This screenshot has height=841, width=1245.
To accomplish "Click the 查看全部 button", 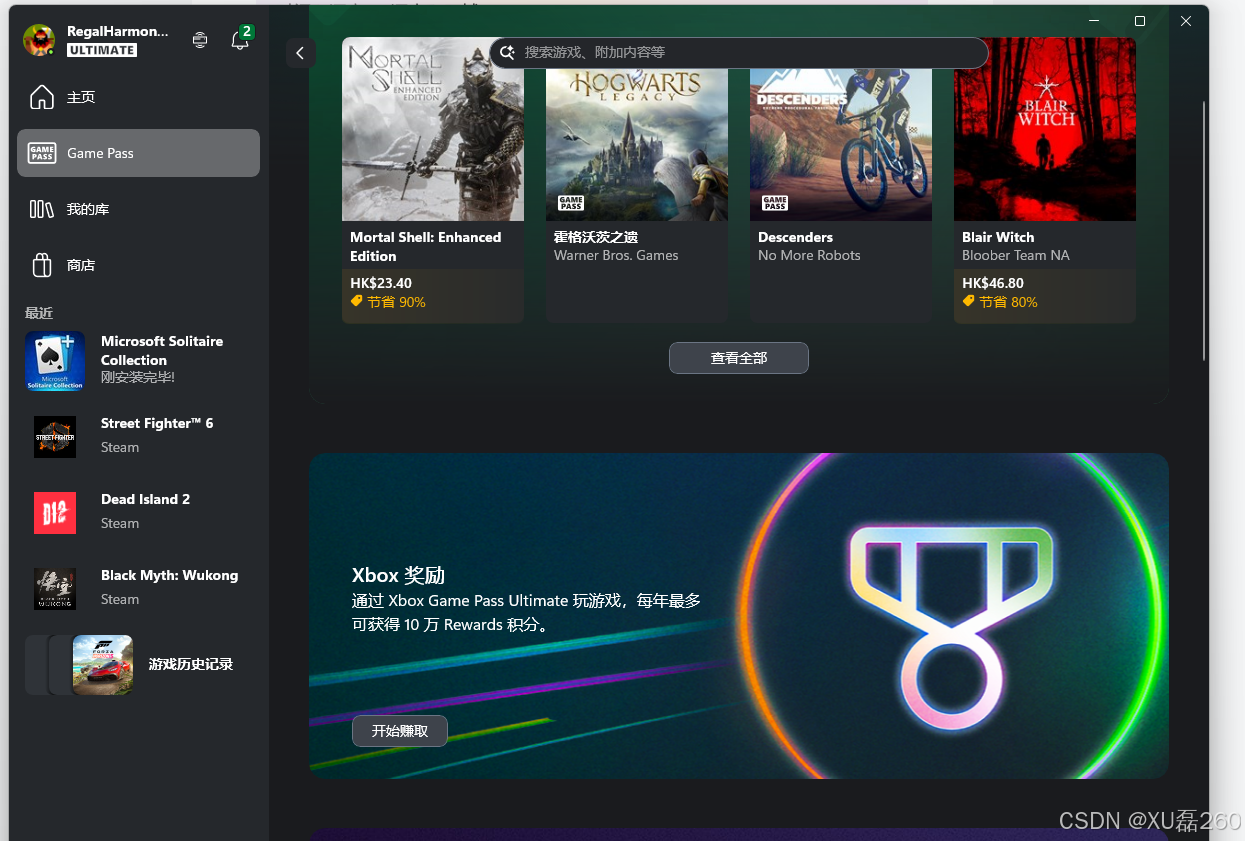I will tap(739, 358).
